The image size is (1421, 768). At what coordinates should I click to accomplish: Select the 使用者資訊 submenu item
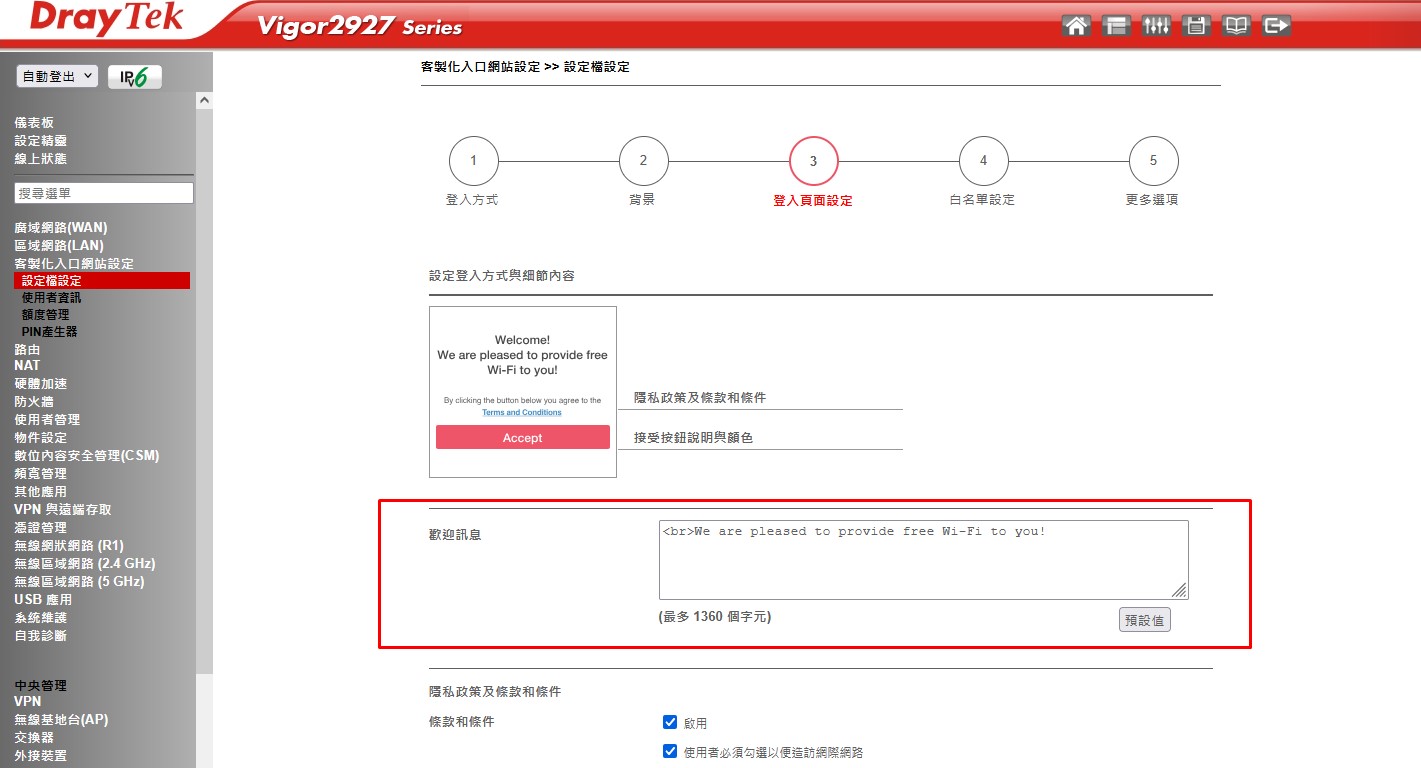tap(52, 297)
